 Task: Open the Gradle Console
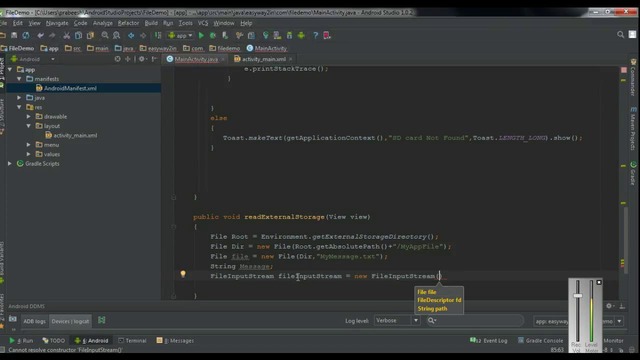pyautogui.click(x=540, y=340)
